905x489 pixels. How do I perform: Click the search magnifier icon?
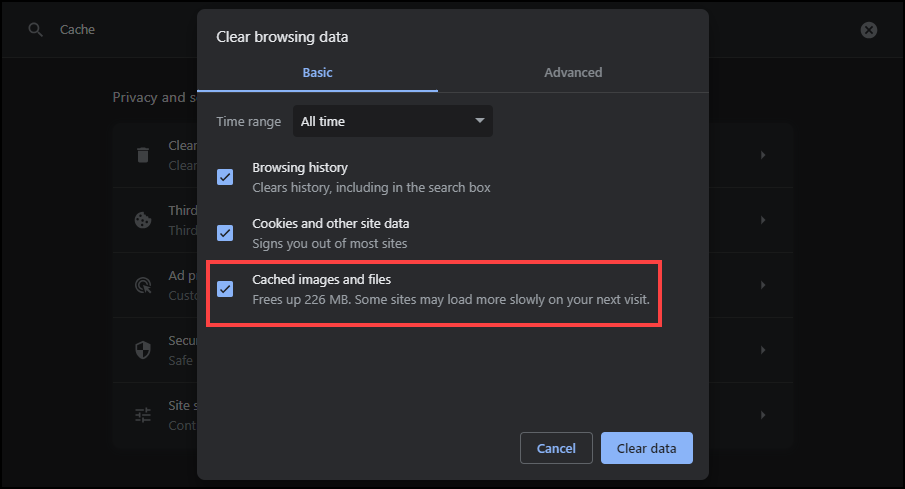click(x=36, y=30)
